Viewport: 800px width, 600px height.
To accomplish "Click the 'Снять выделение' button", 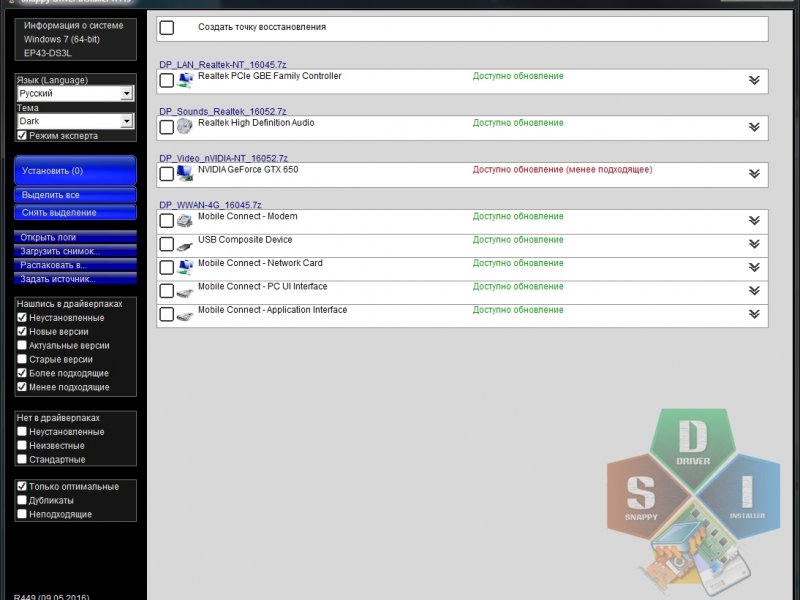I will point(76,212).
